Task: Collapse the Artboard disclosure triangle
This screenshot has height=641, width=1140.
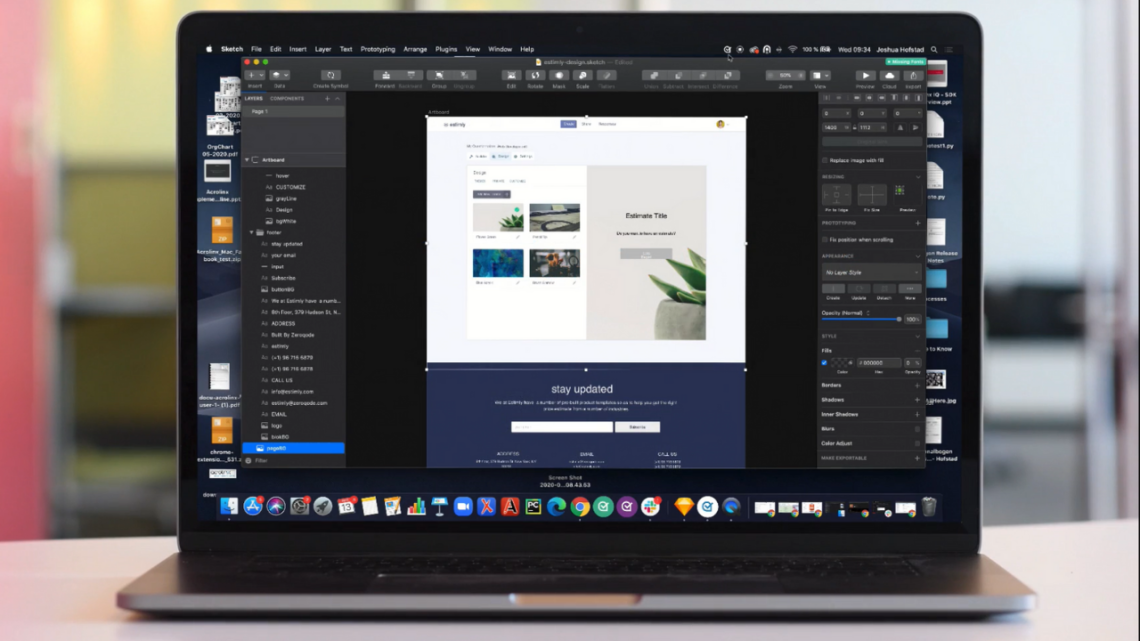Action: 247,160
